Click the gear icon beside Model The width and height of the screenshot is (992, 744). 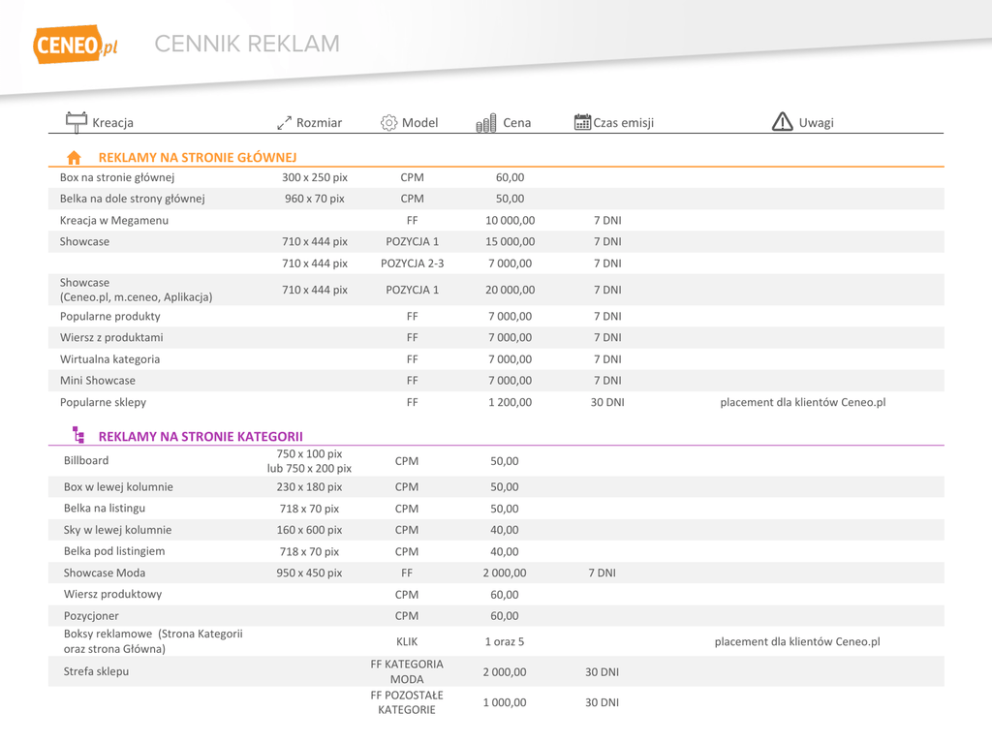click(x=389, y=123)
